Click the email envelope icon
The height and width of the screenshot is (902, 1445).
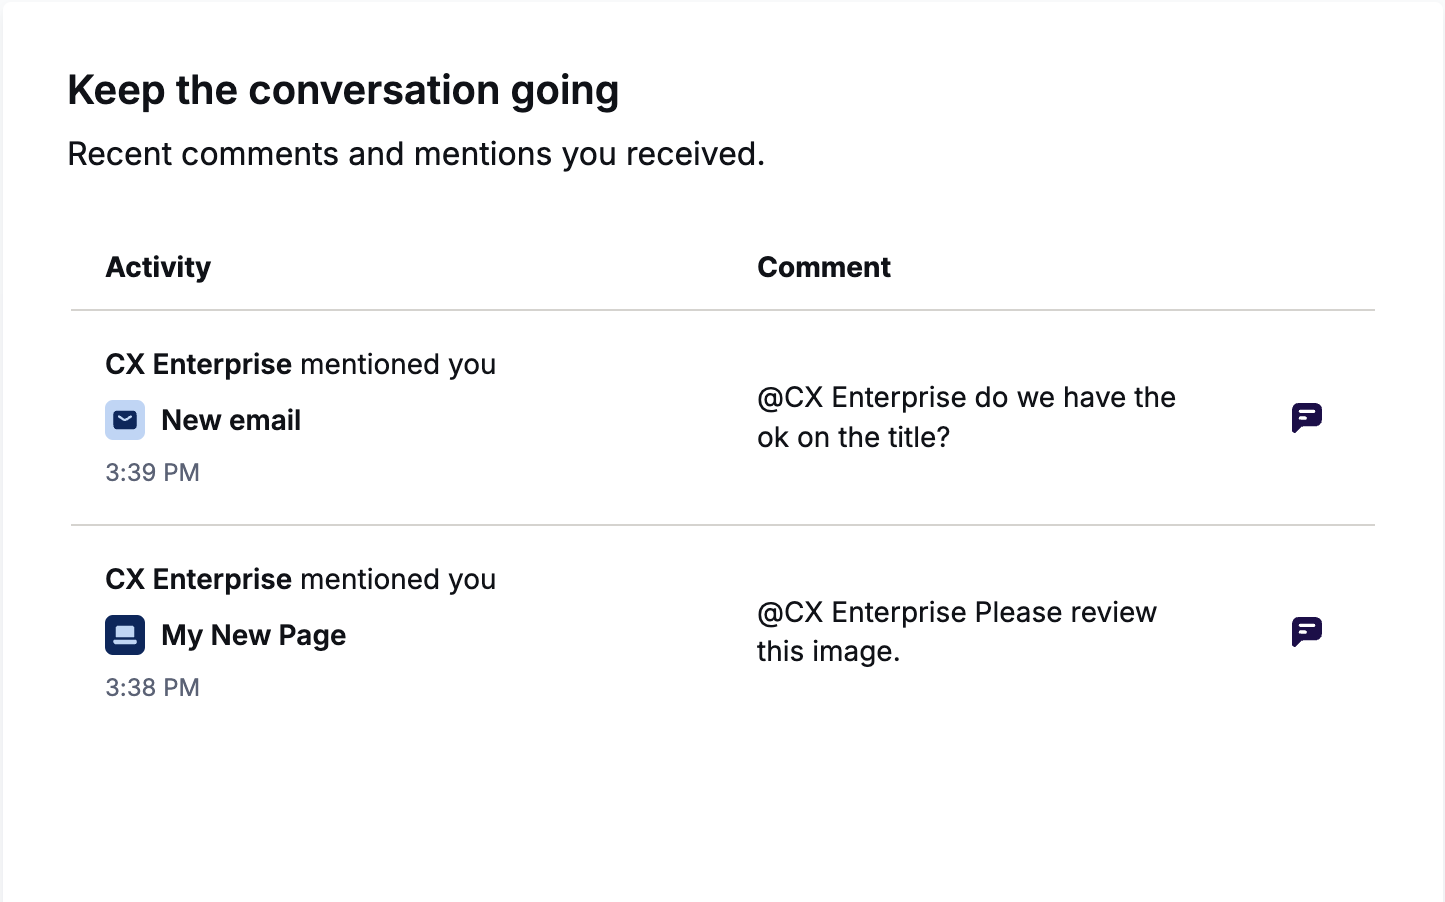(125, 420)
